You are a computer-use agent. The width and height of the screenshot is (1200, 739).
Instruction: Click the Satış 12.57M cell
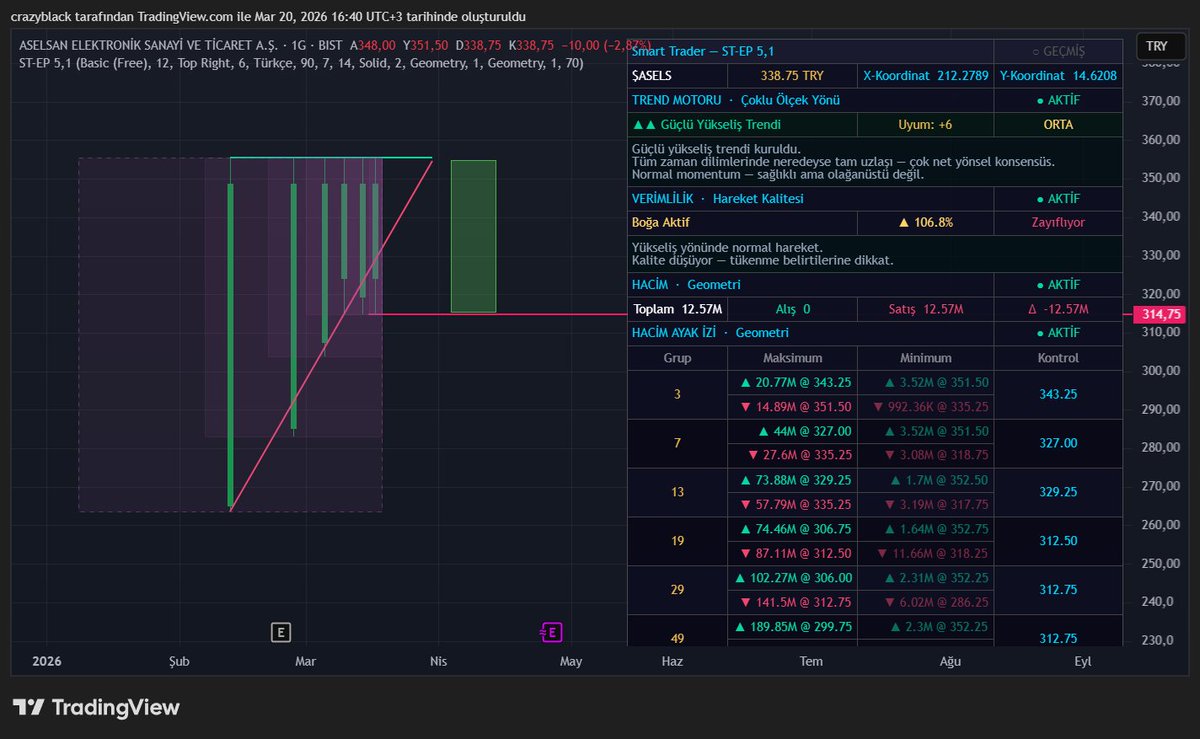[x=925, y=309]
